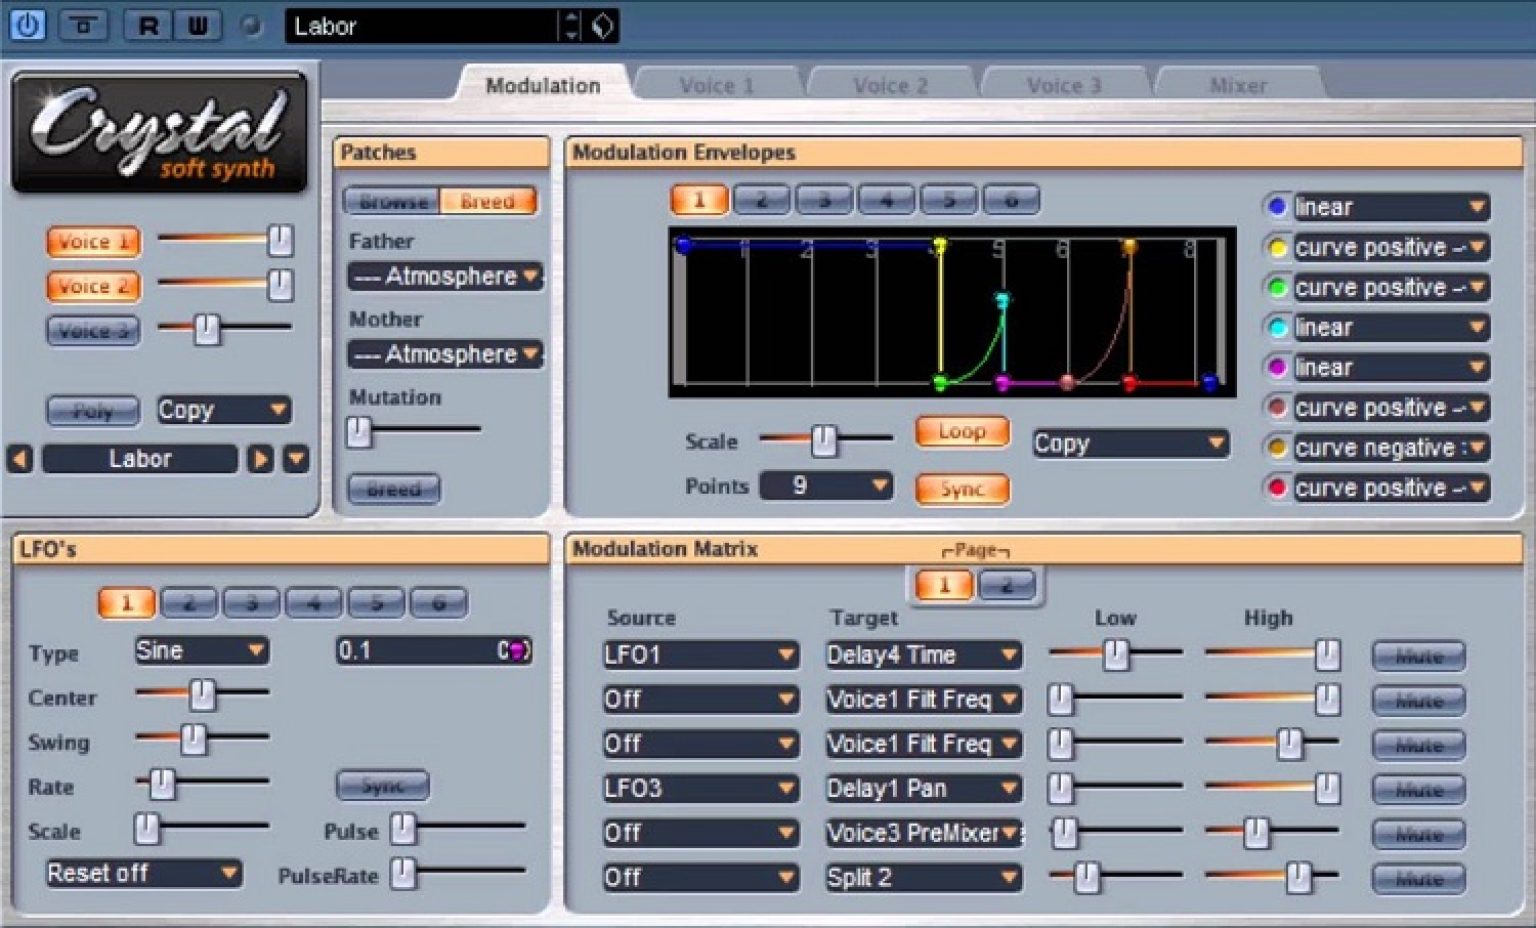
Task: Enable Voice 3 in the voices panel
Action: click(x=92, y=330)
